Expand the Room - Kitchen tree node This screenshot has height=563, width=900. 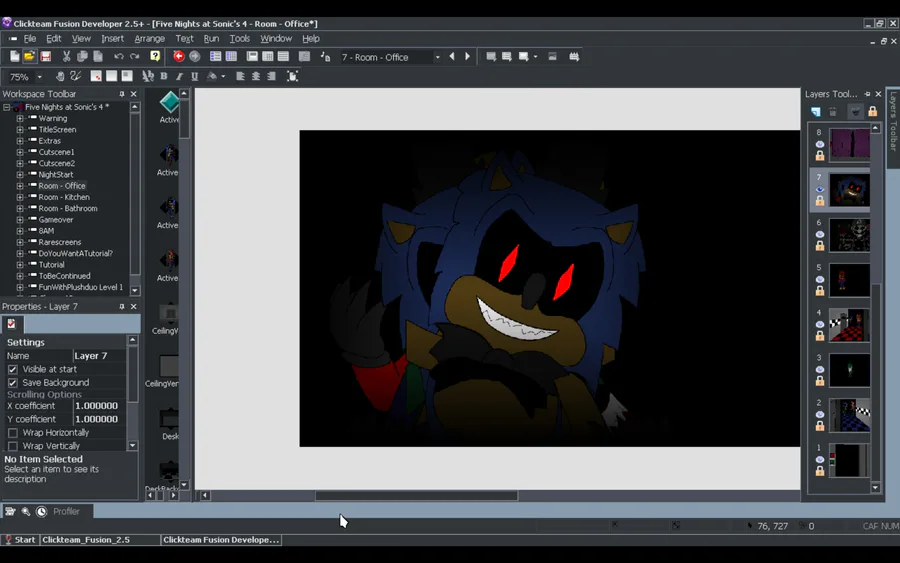coord(20,197)
